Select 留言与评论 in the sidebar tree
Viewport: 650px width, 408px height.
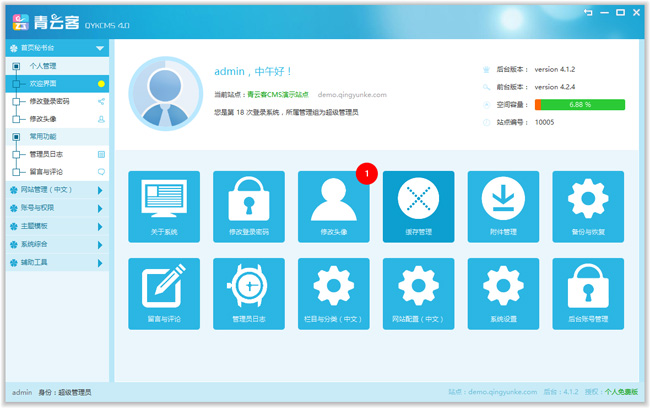pyautogui.click(x=57, y=172)
